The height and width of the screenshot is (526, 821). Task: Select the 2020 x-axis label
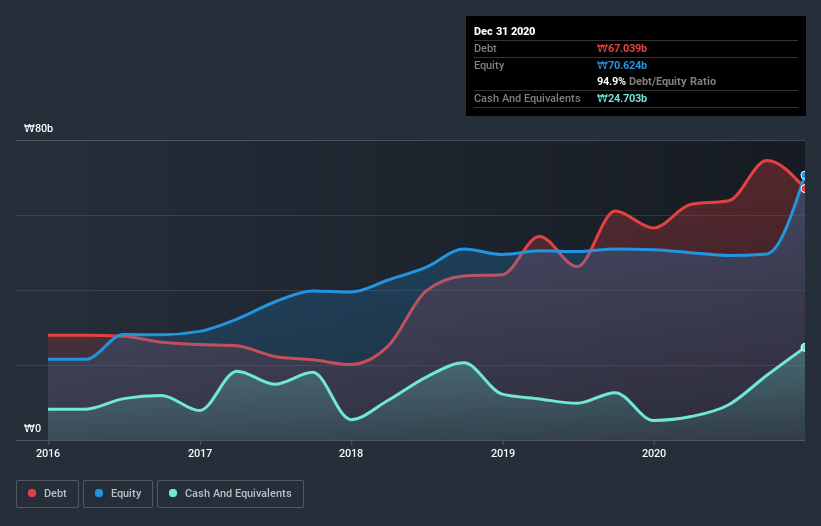click(x=654, y=453)
